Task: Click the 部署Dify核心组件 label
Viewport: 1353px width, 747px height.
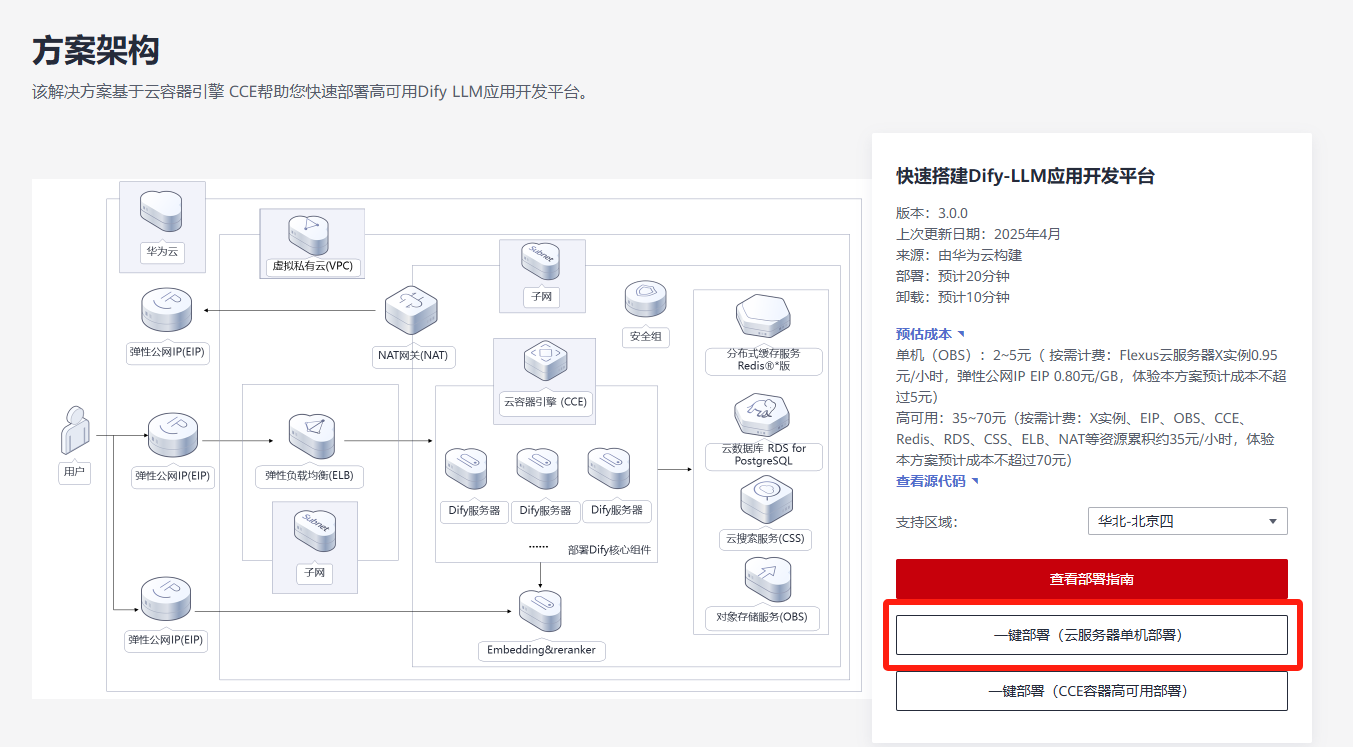Action: click(x=609, y=550)
